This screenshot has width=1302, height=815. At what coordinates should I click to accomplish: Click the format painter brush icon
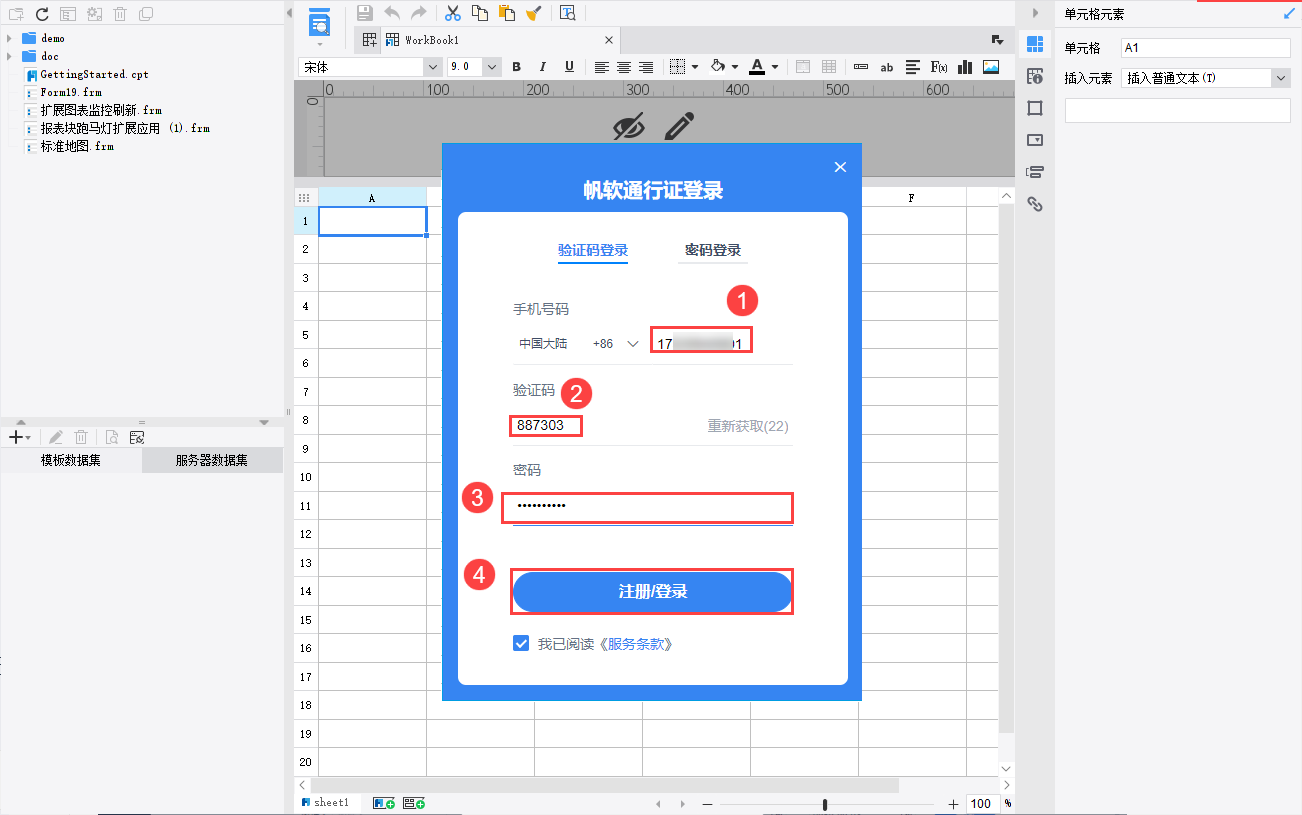coord(534,13)
